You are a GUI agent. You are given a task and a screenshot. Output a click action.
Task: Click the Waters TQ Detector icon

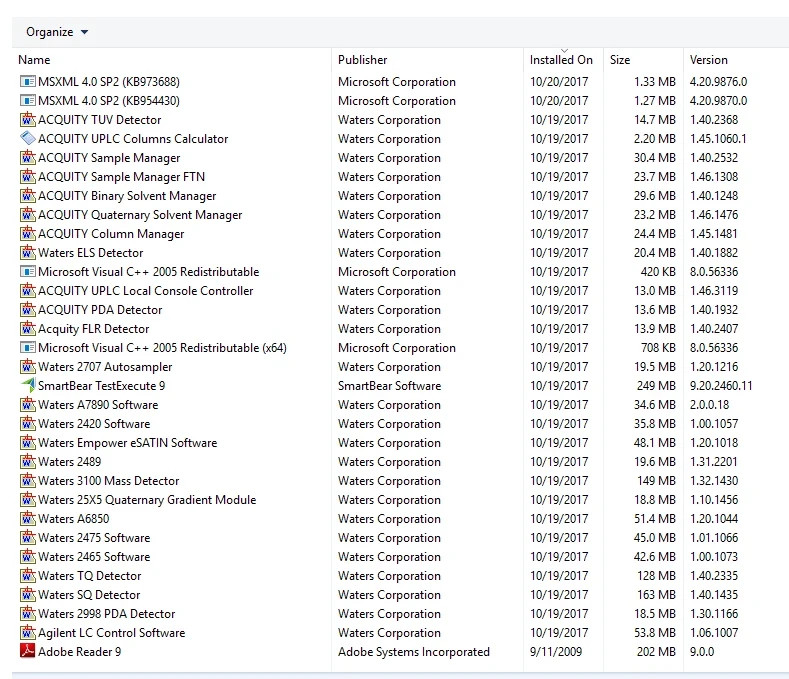tap(27, 575)
